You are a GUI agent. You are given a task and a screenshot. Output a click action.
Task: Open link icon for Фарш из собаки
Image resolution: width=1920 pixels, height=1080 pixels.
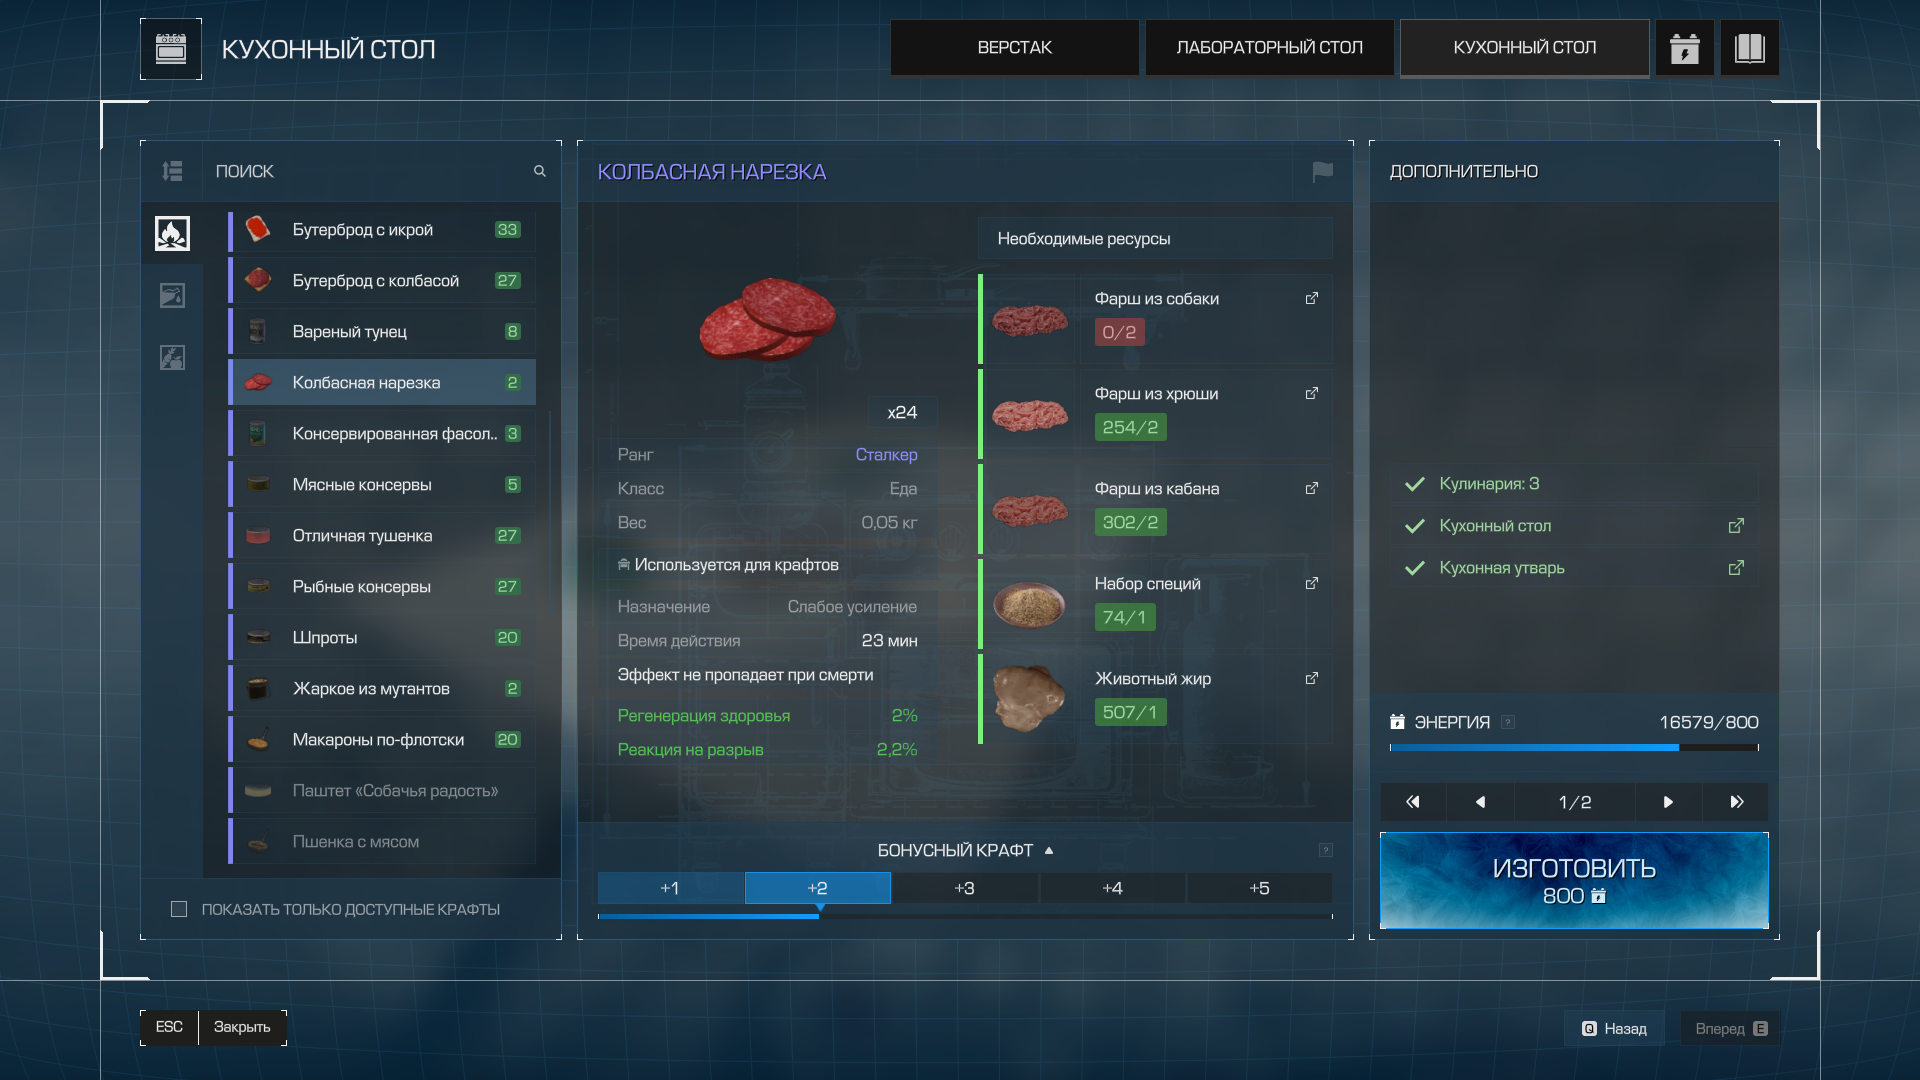tap(1311, 298)
